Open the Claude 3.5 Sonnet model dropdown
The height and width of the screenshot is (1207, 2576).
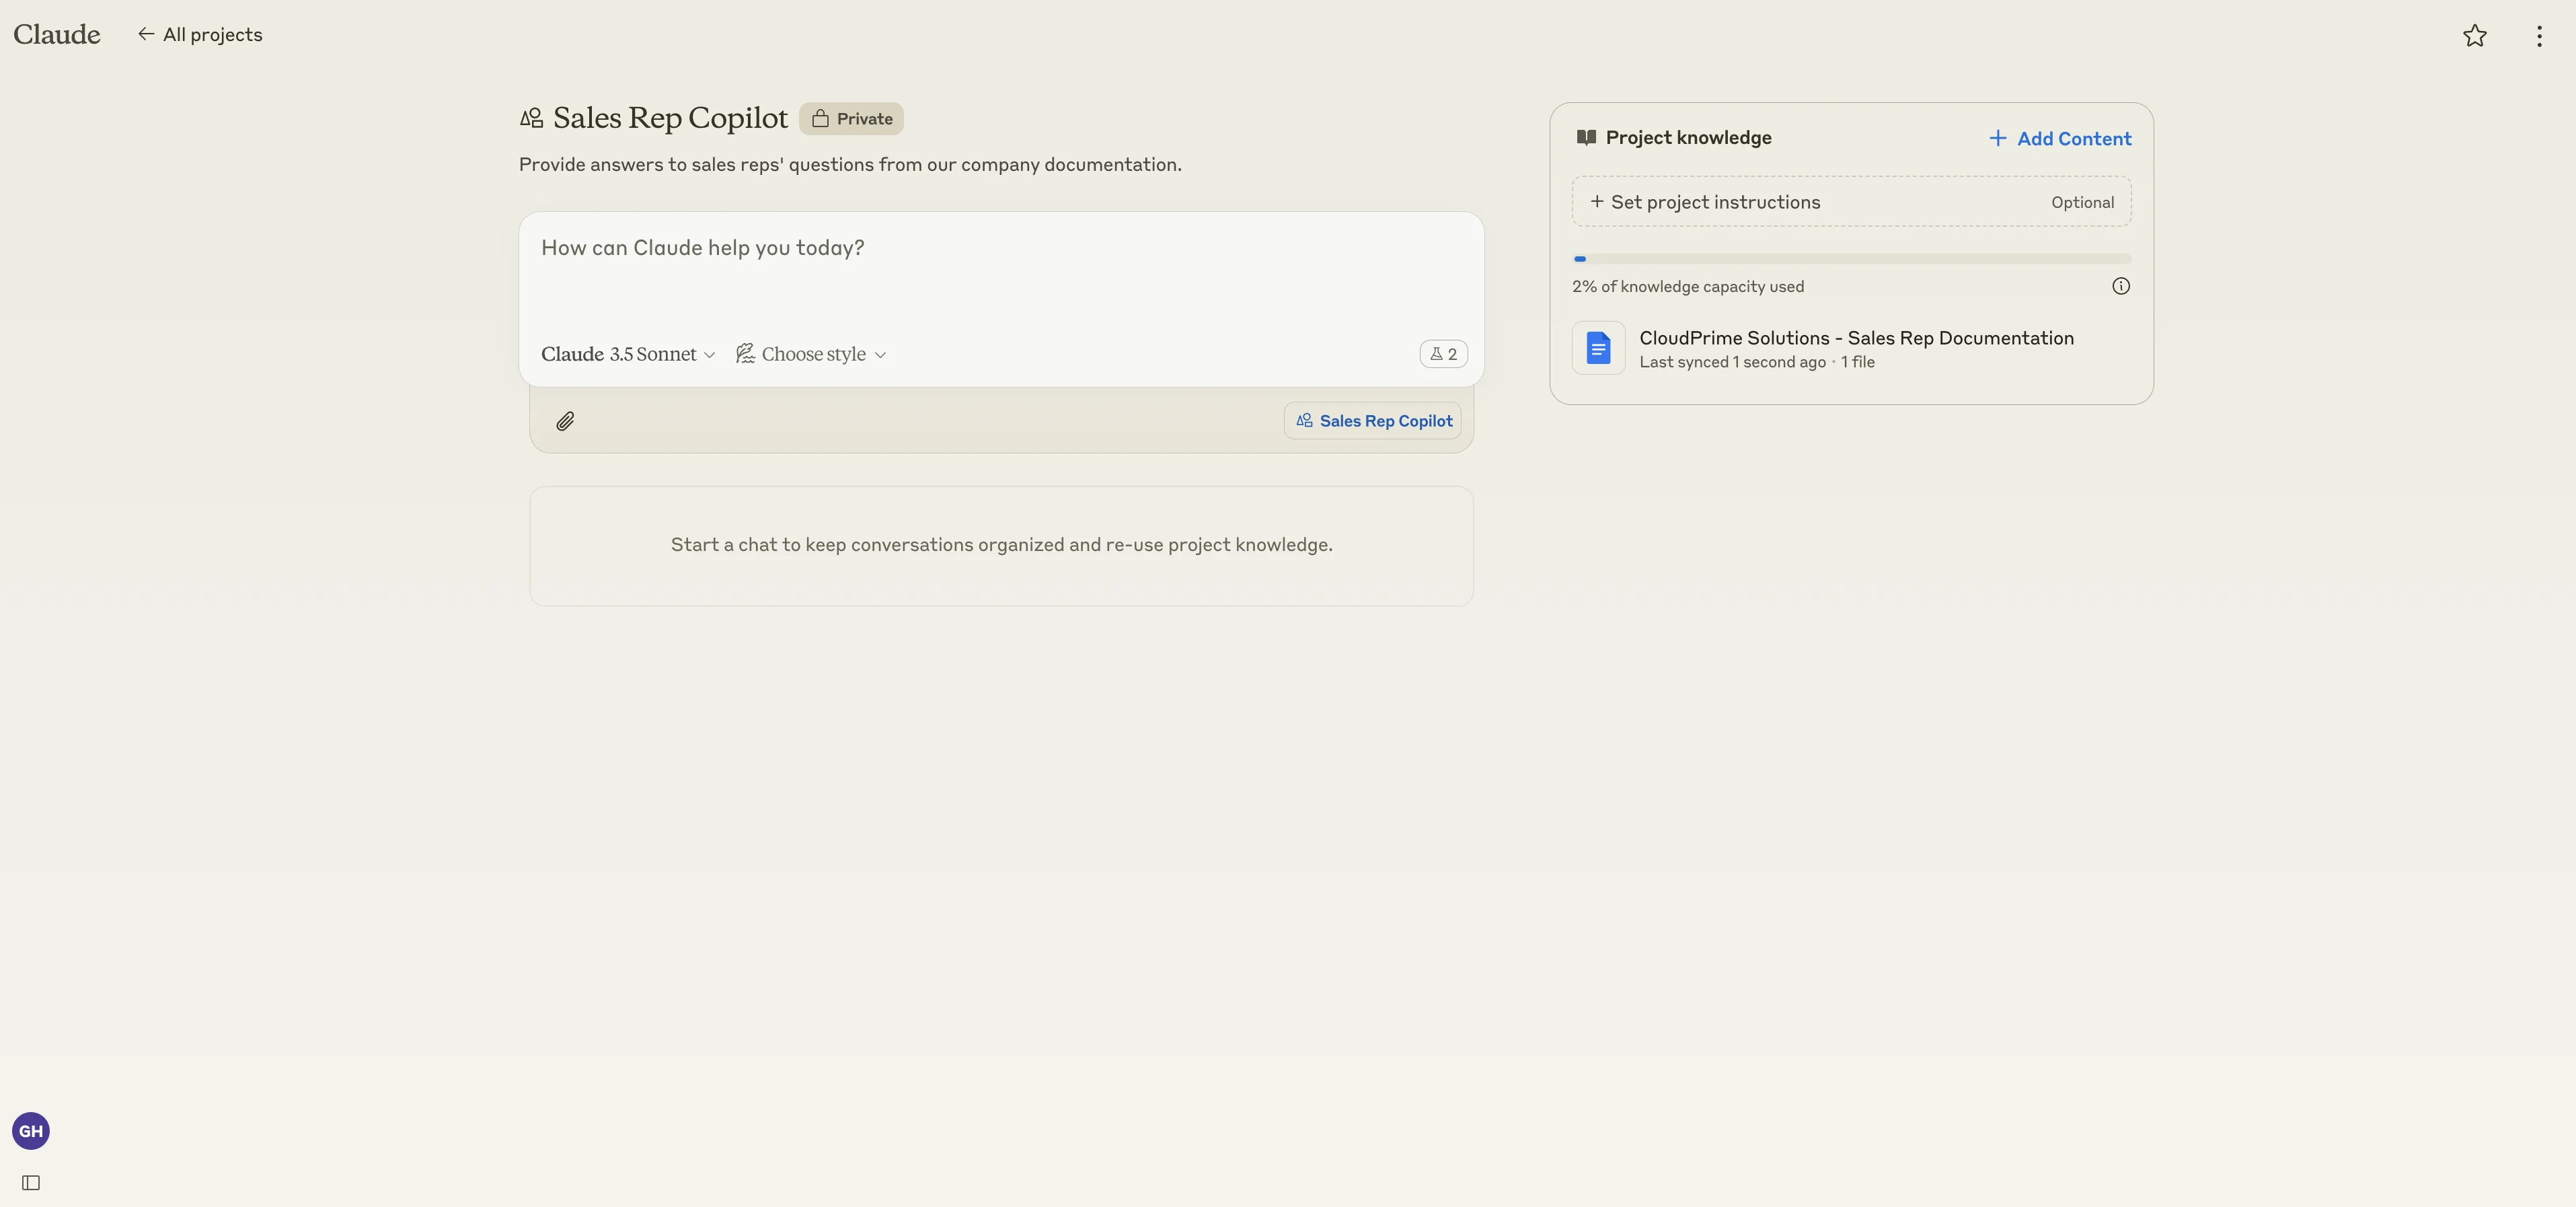[628, 354]
